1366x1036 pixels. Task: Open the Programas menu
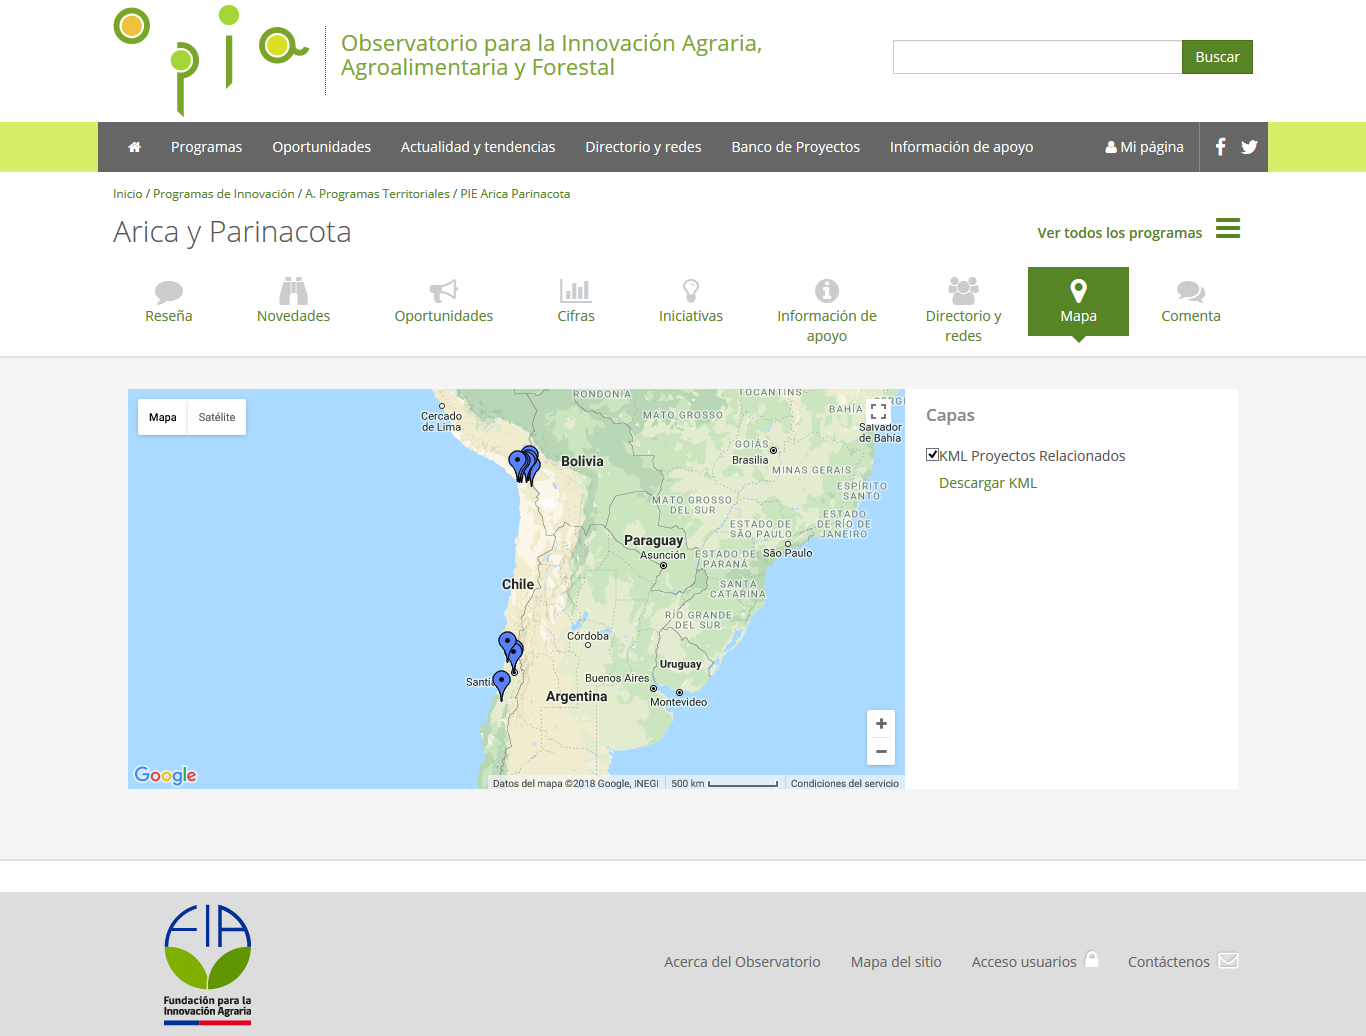(x=206, y=147)
